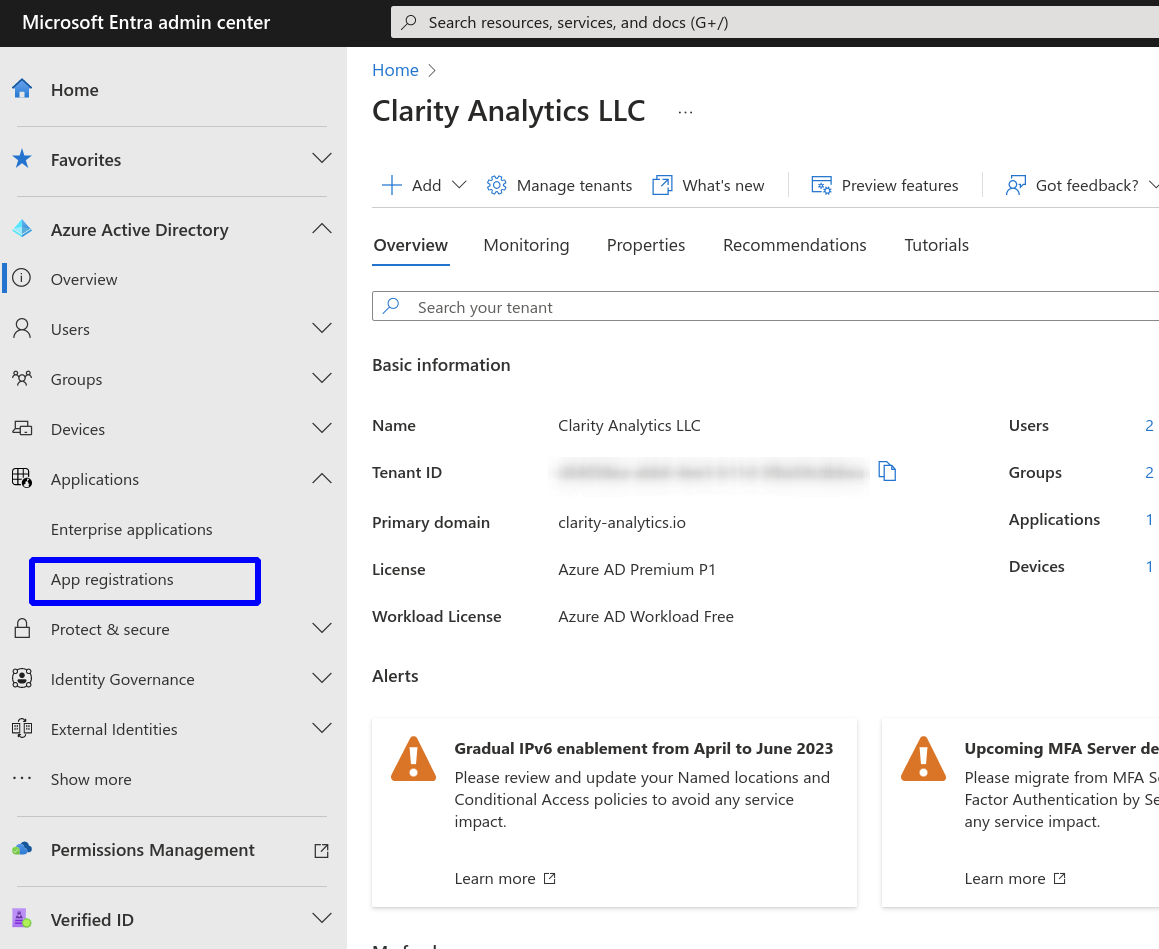Image resolution: width=1159 pixels, height=949 pixels.
Task: Click the Preview features icon
Action: (x=821, y=185)
